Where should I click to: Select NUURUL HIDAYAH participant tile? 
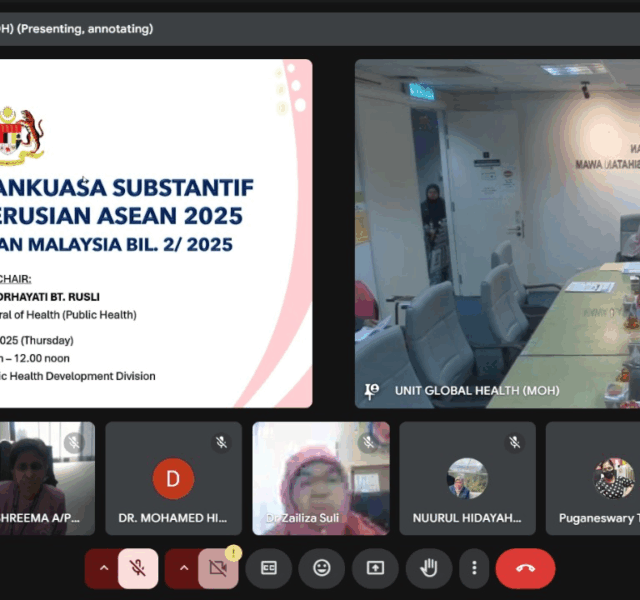point(467,478)
